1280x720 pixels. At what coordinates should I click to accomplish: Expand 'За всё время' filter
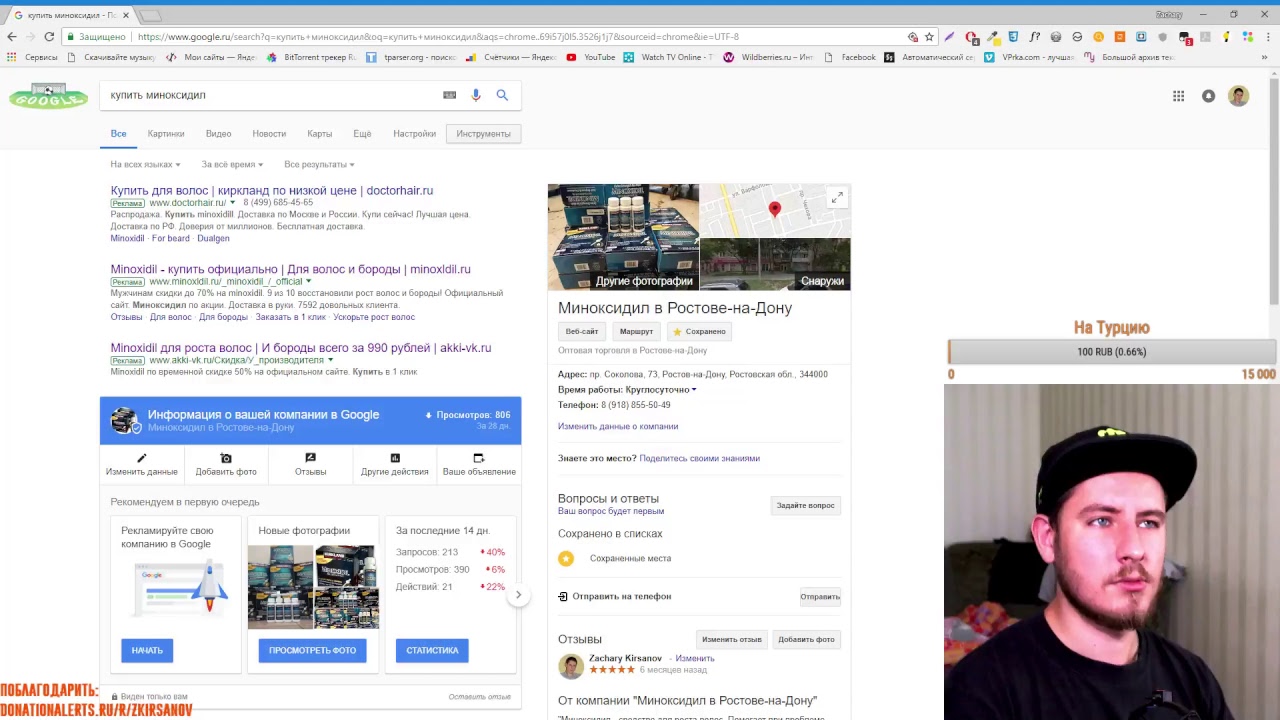click(232, 164)
